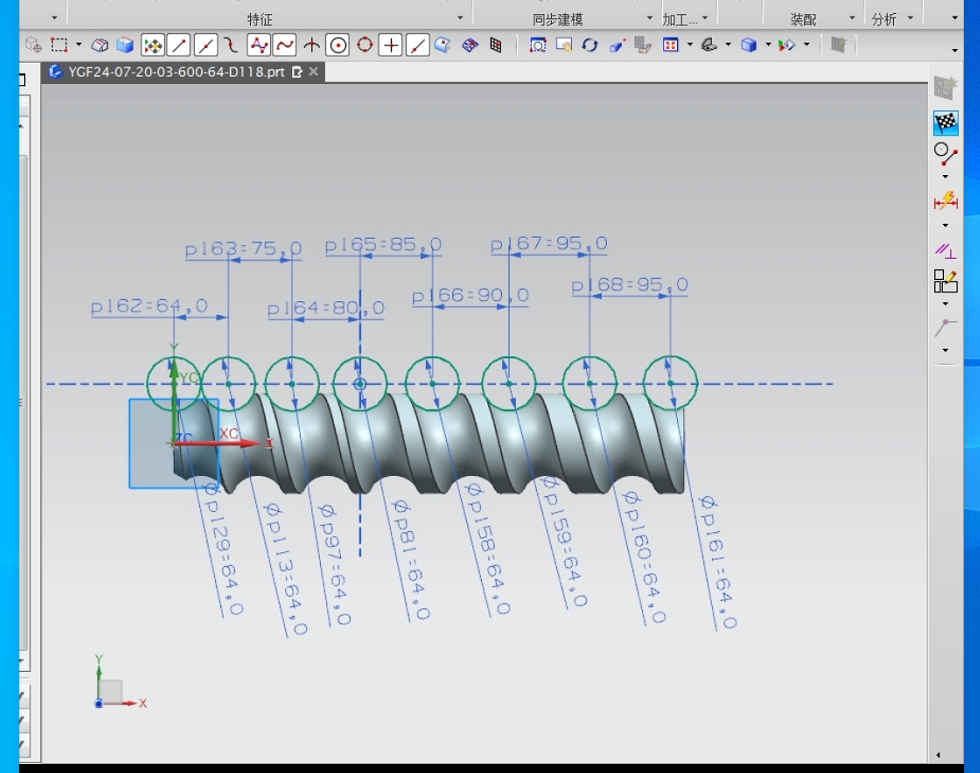Toggle the quadrant point snap option
Screen dimensions: 980x773
point(365,45)
